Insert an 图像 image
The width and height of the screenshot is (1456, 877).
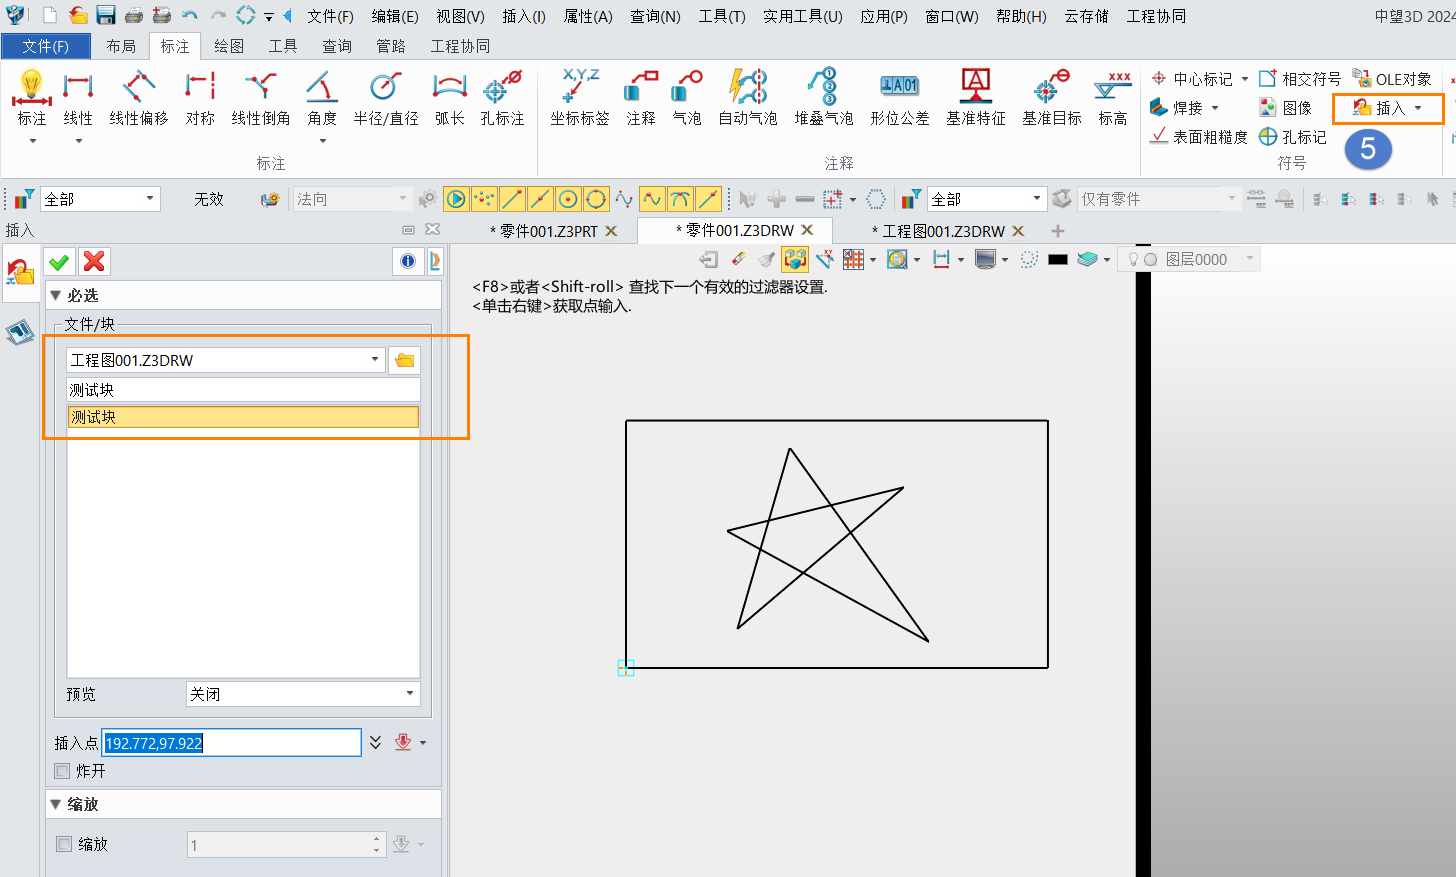tap(1286, 108)
